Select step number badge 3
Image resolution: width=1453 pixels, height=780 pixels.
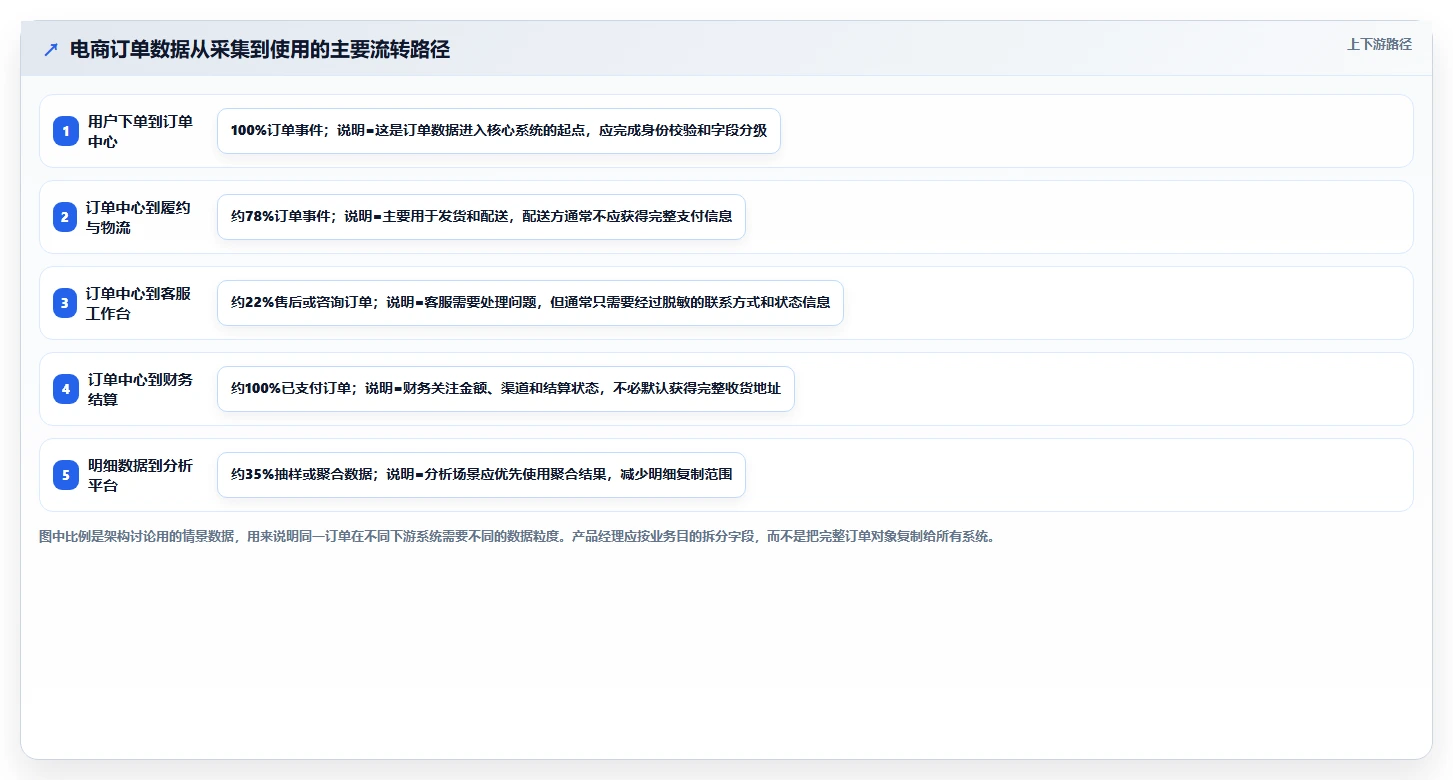coord(66,303)
